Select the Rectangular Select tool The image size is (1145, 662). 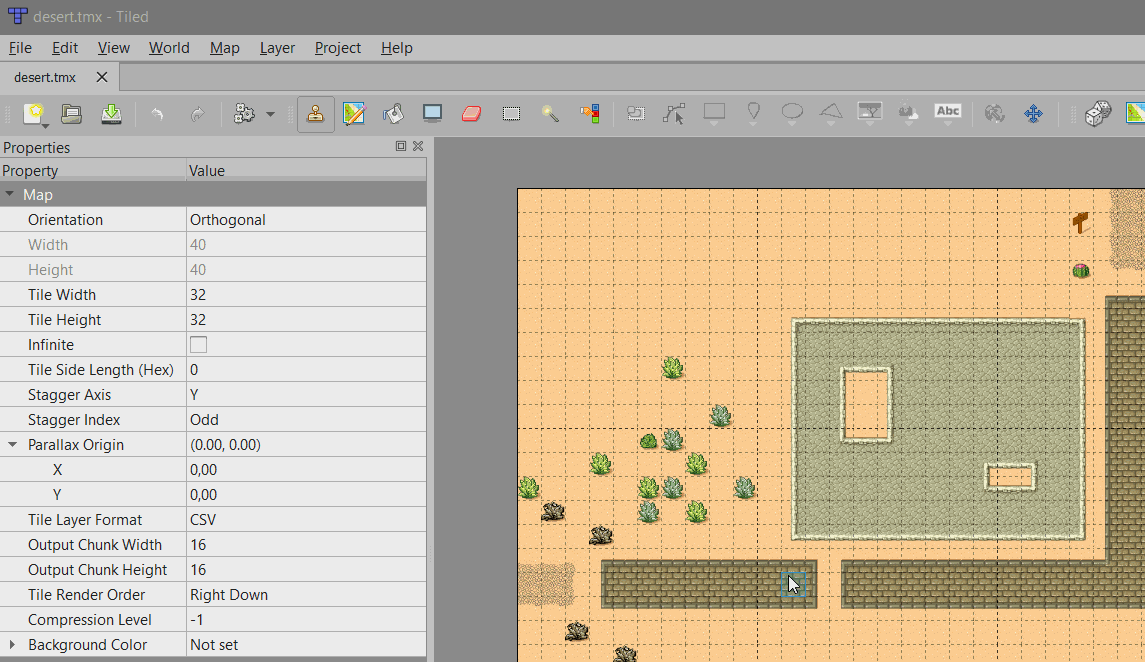[511, 114]
